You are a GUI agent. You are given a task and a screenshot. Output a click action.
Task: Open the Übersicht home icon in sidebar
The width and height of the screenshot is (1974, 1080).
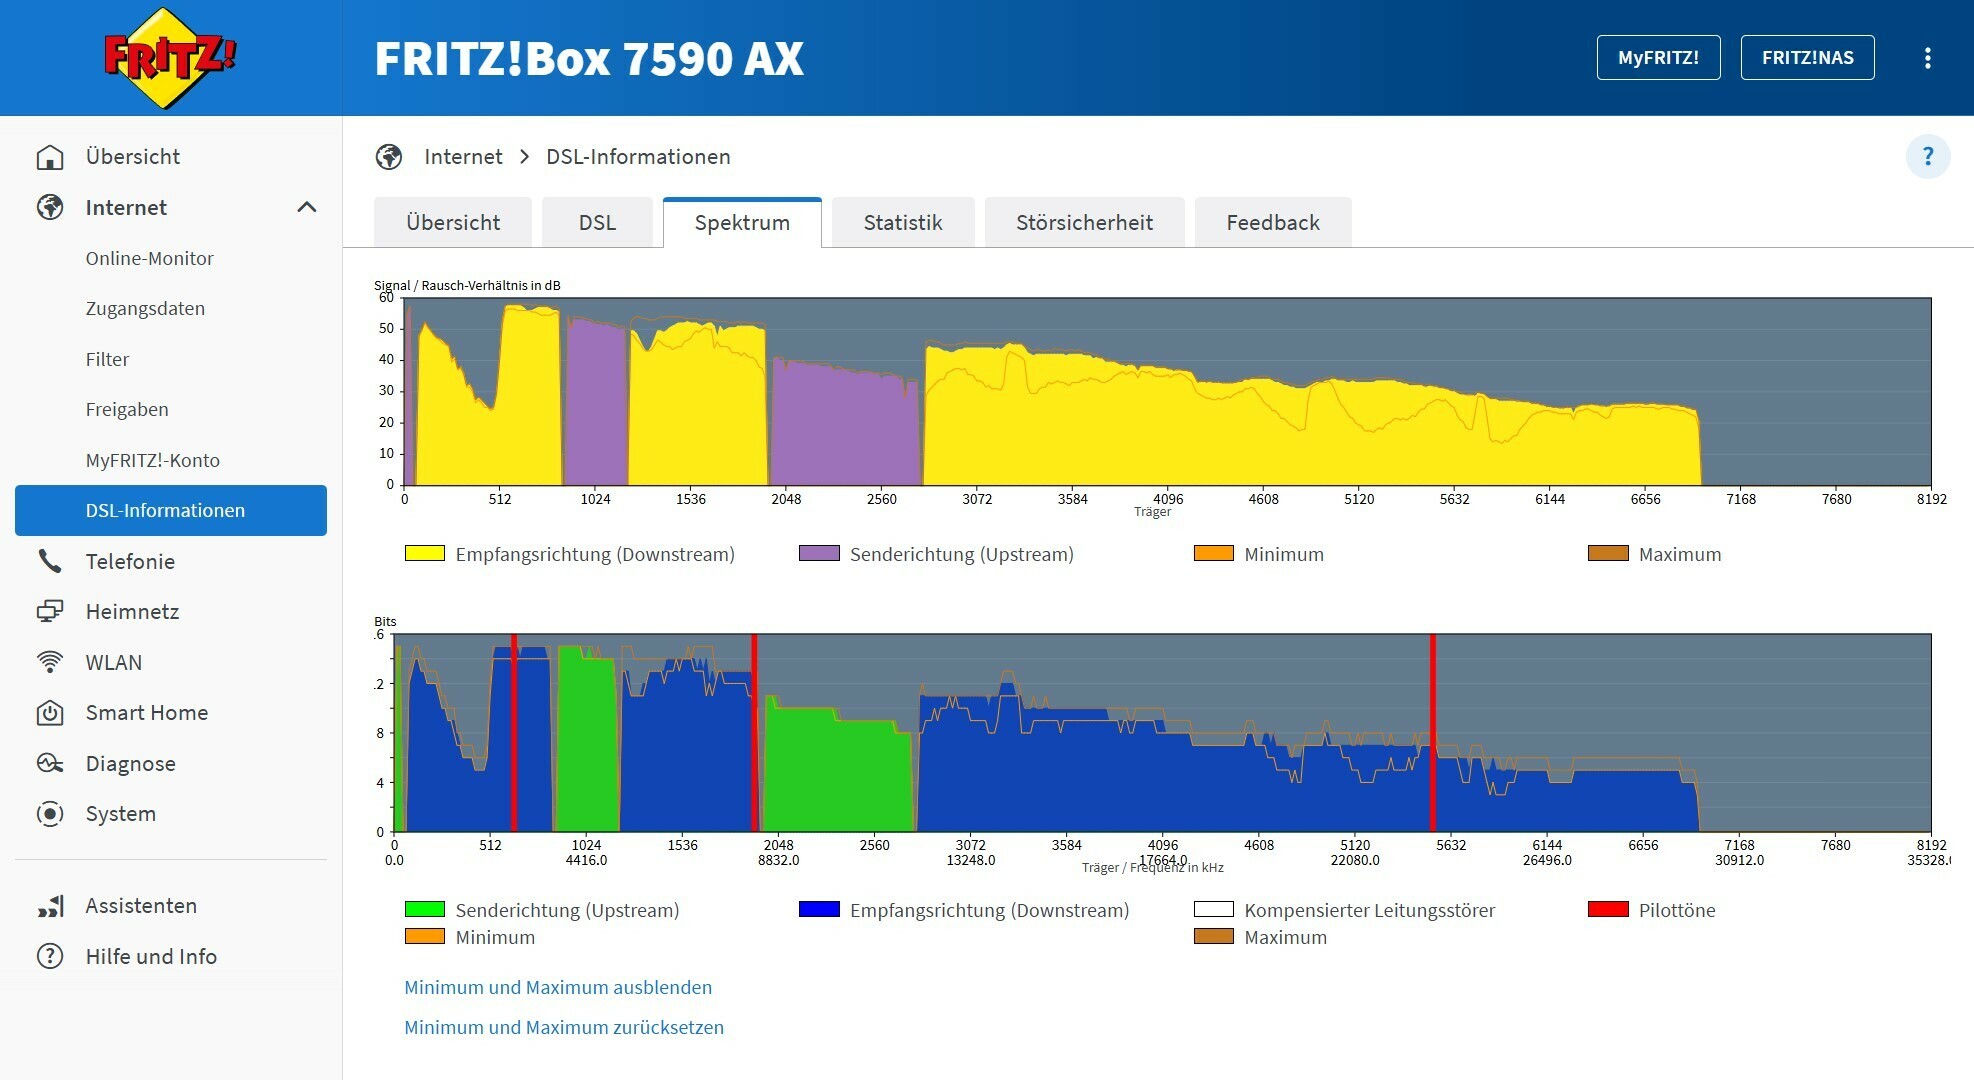pos(50,157)
